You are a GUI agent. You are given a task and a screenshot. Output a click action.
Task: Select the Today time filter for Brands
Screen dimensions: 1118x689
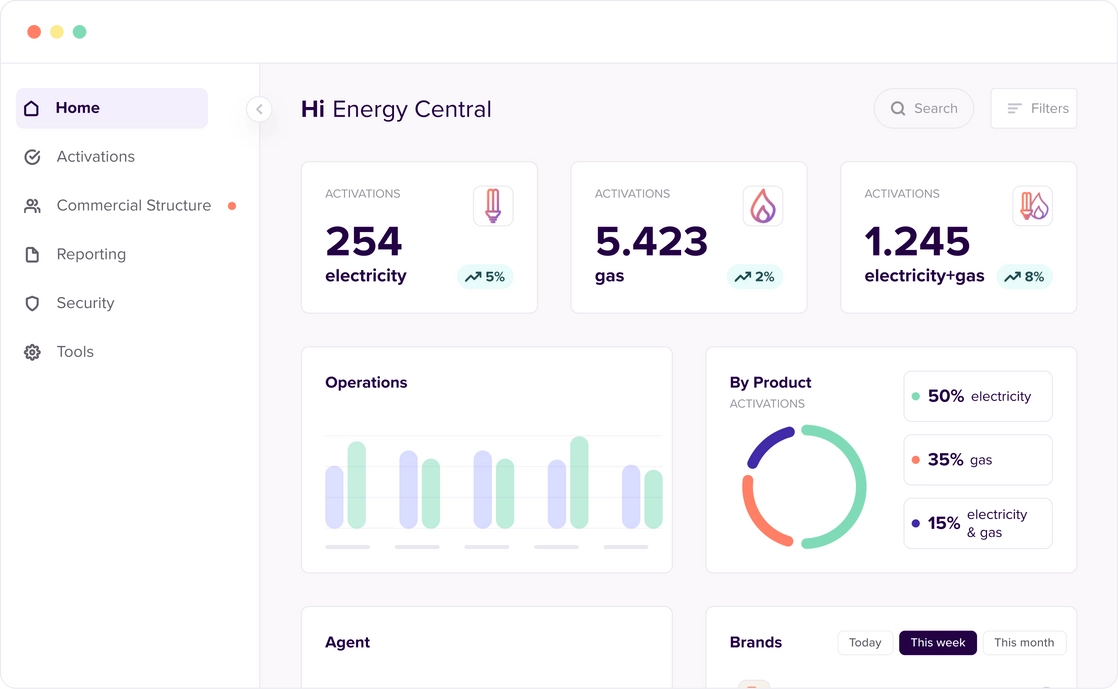pyautogui.click(x=864, y=642)
